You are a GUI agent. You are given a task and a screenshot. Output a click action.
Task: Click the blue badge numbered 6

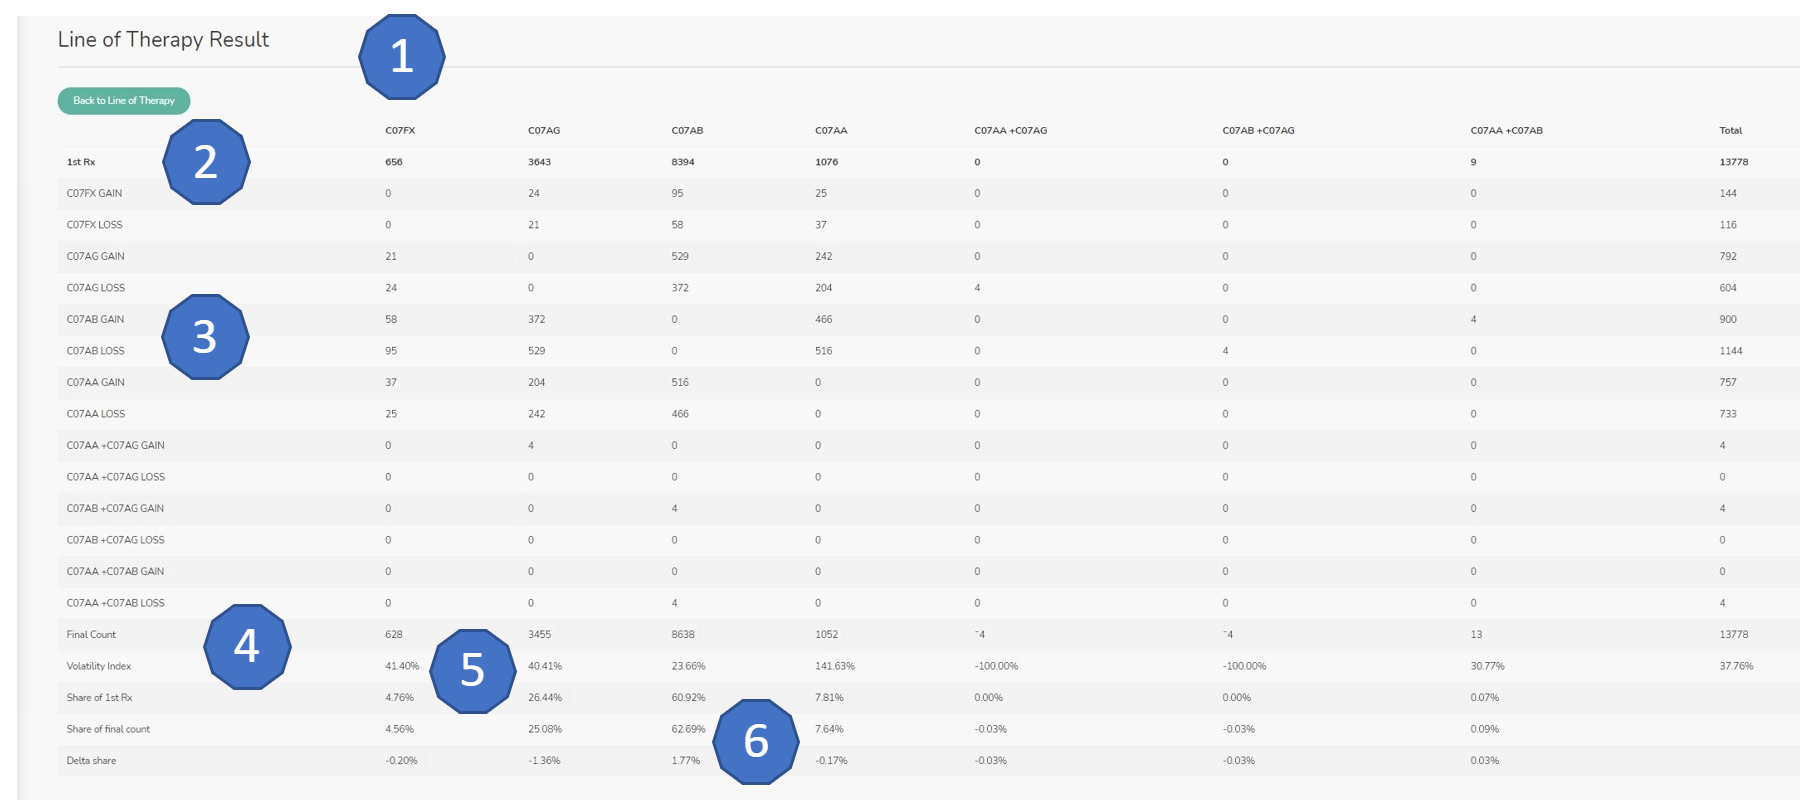[756, 741]
